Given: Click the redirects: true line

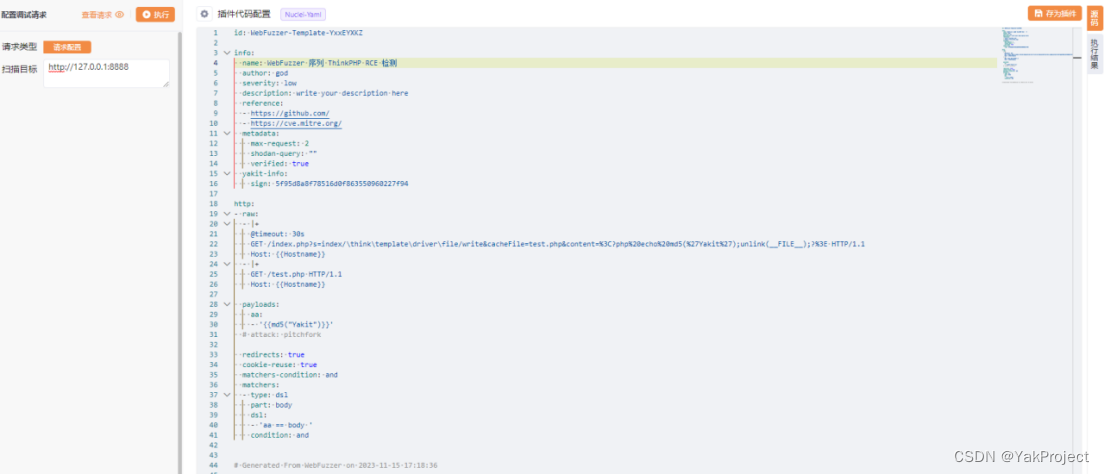Looking at the screenshot, I should tap(273, 355).
